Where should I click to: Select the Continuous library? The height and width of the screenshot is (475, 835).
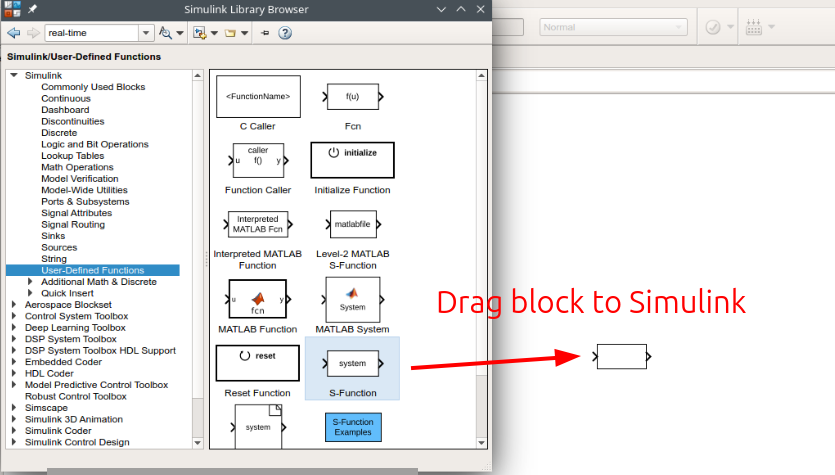[66, 99]
